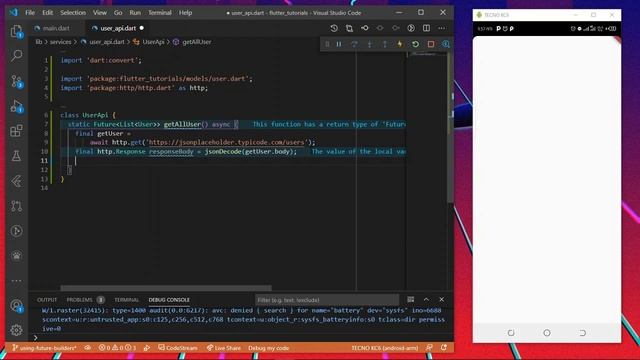Viewport: 640px width, 360px height.
Task: Click the services breadcrumb
Action: tap(60, 42)
